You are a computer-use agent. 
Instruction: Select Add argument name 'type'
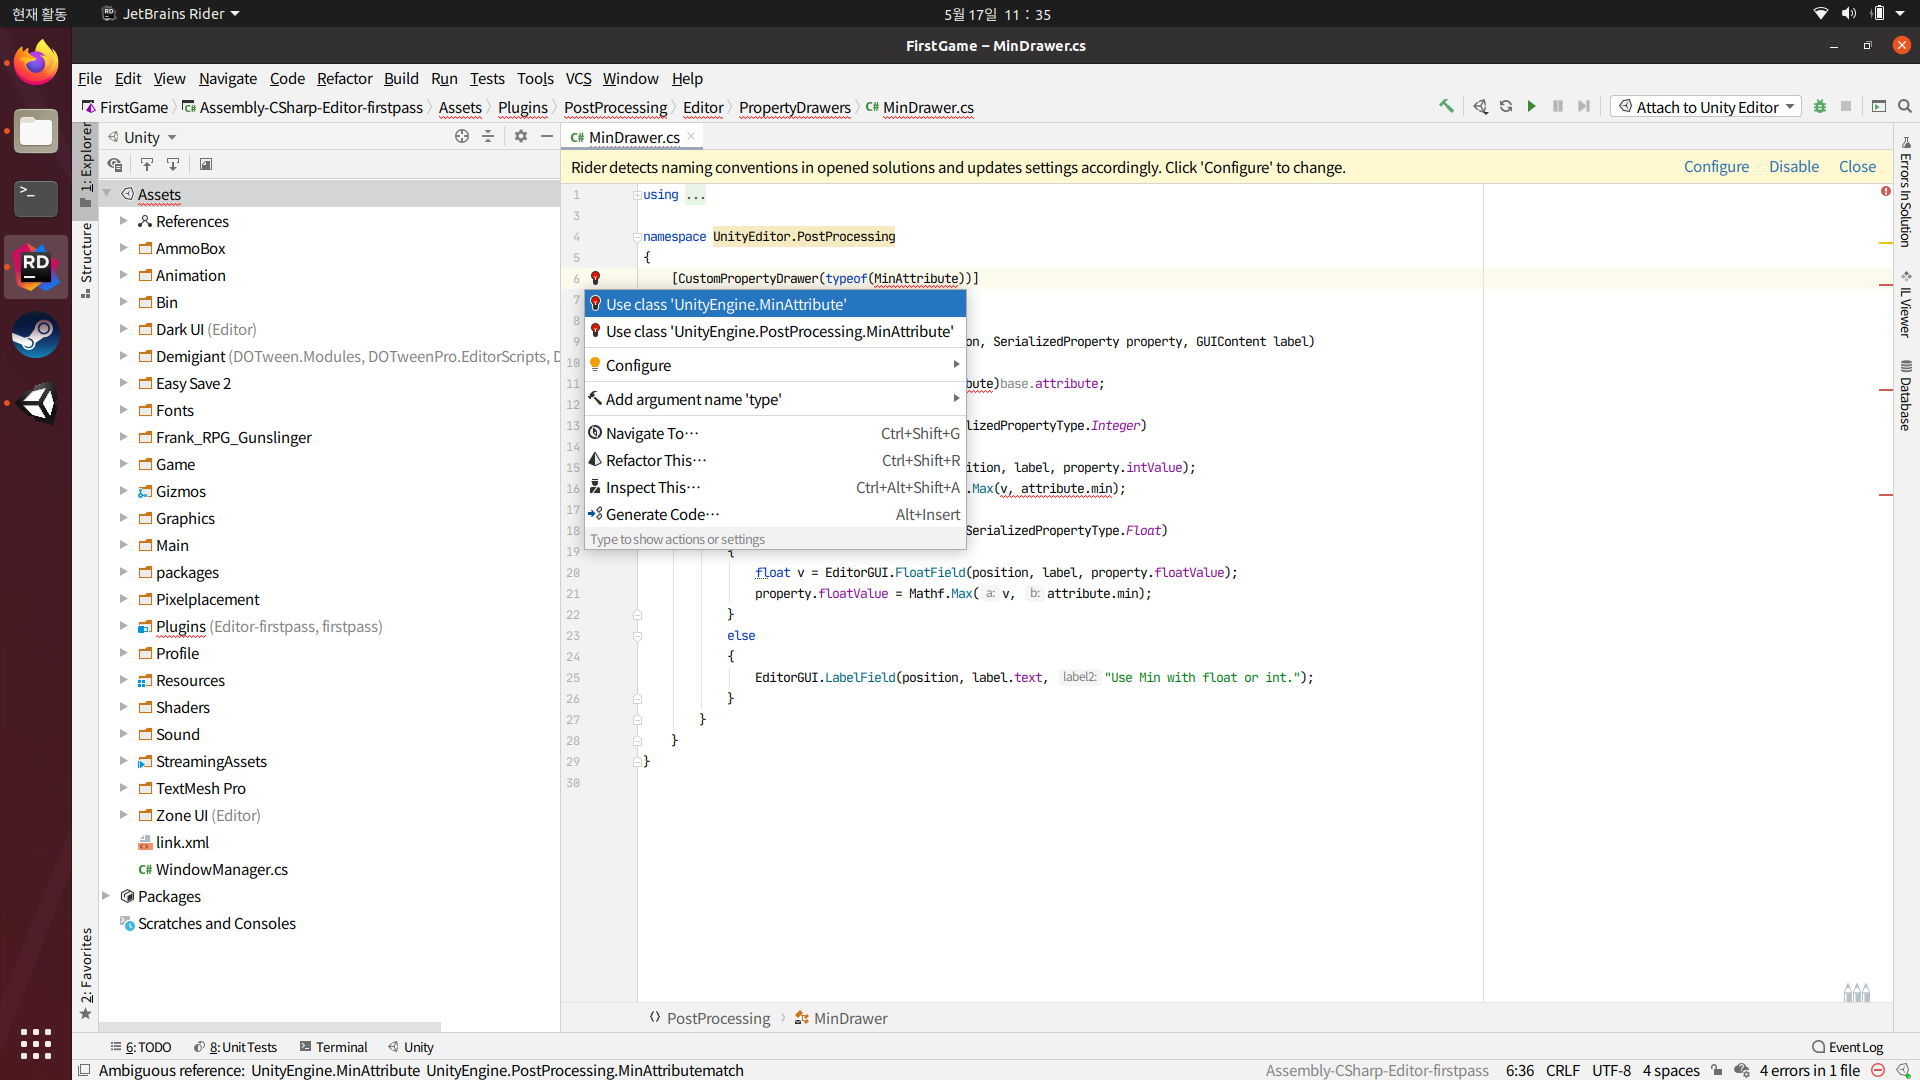775,399
